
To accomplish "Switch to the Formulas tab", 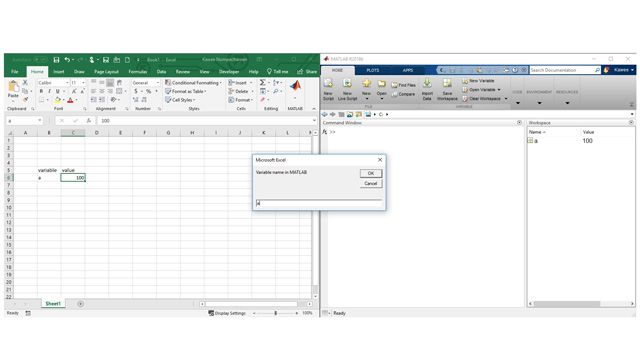I will pos(138,72).
